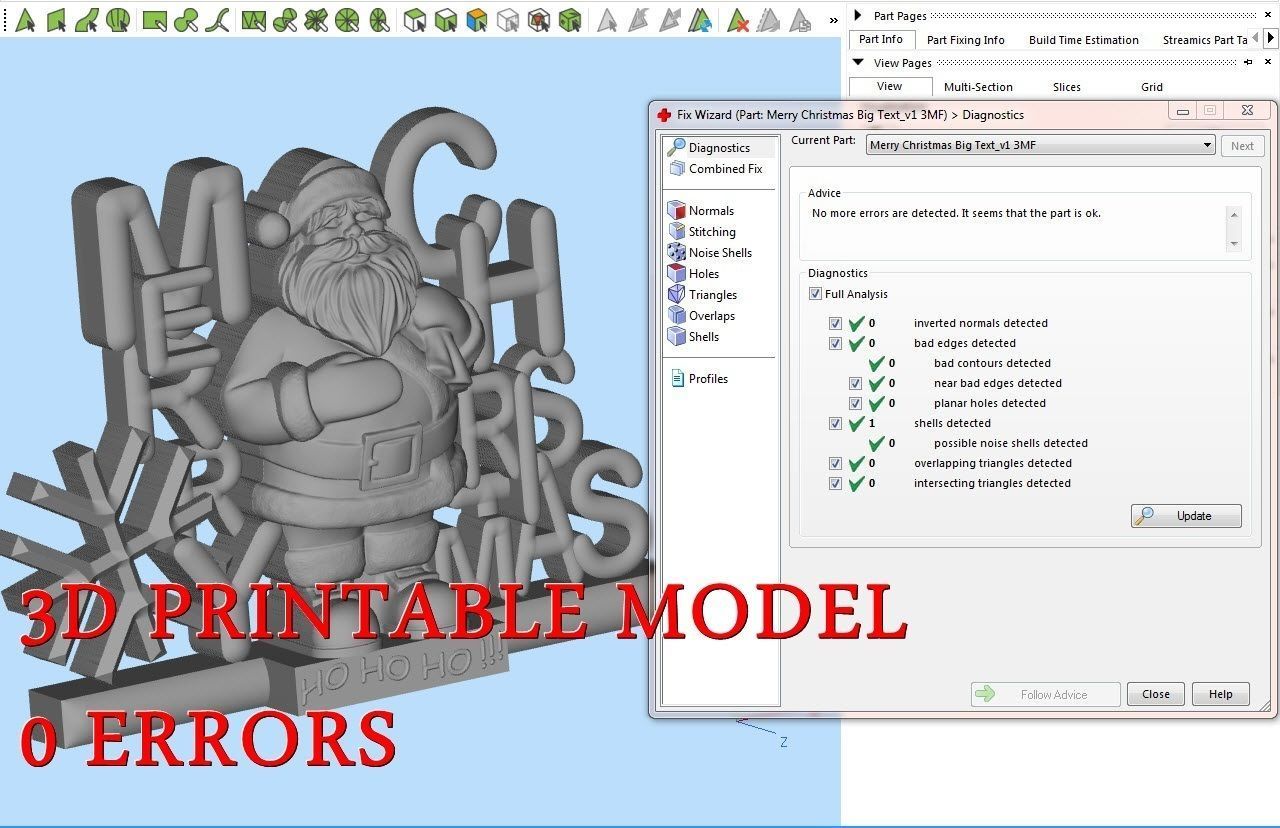Toggle overlapping triangles detected checkbox
Screen dimensions: 1280x828
click(x=835, y=464)
